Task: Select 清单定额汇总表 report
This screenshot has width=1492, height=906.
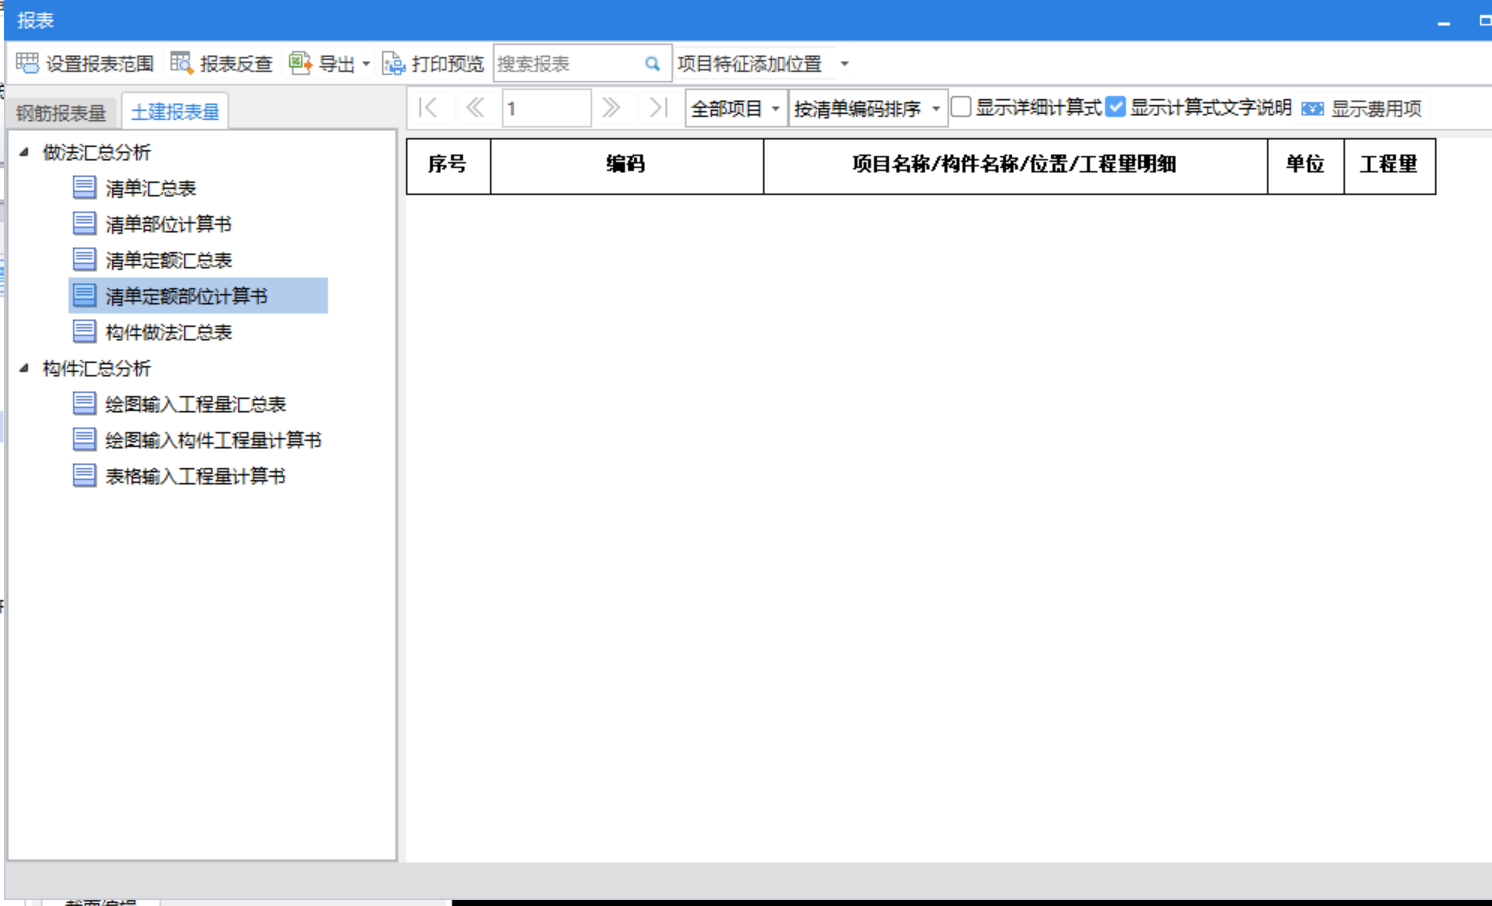Action: (169, 260)
